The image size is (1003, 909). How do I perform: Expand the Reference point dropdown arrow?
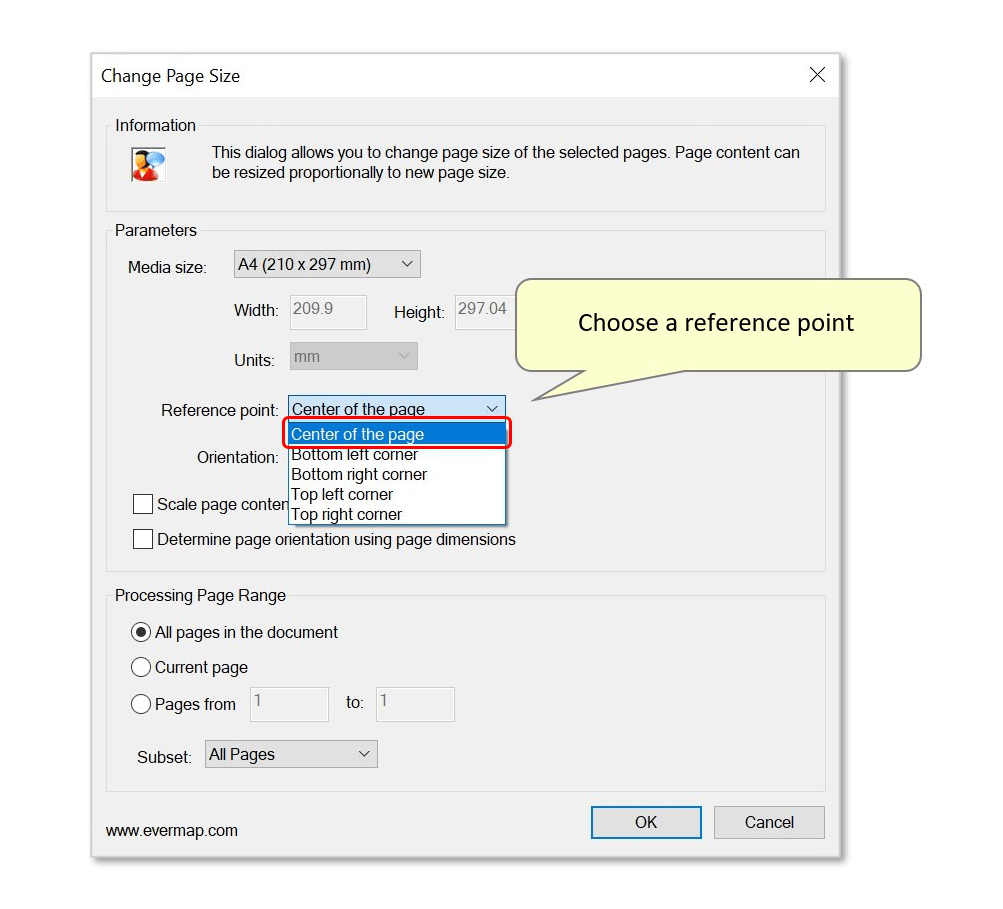click(x=492, y=408)
